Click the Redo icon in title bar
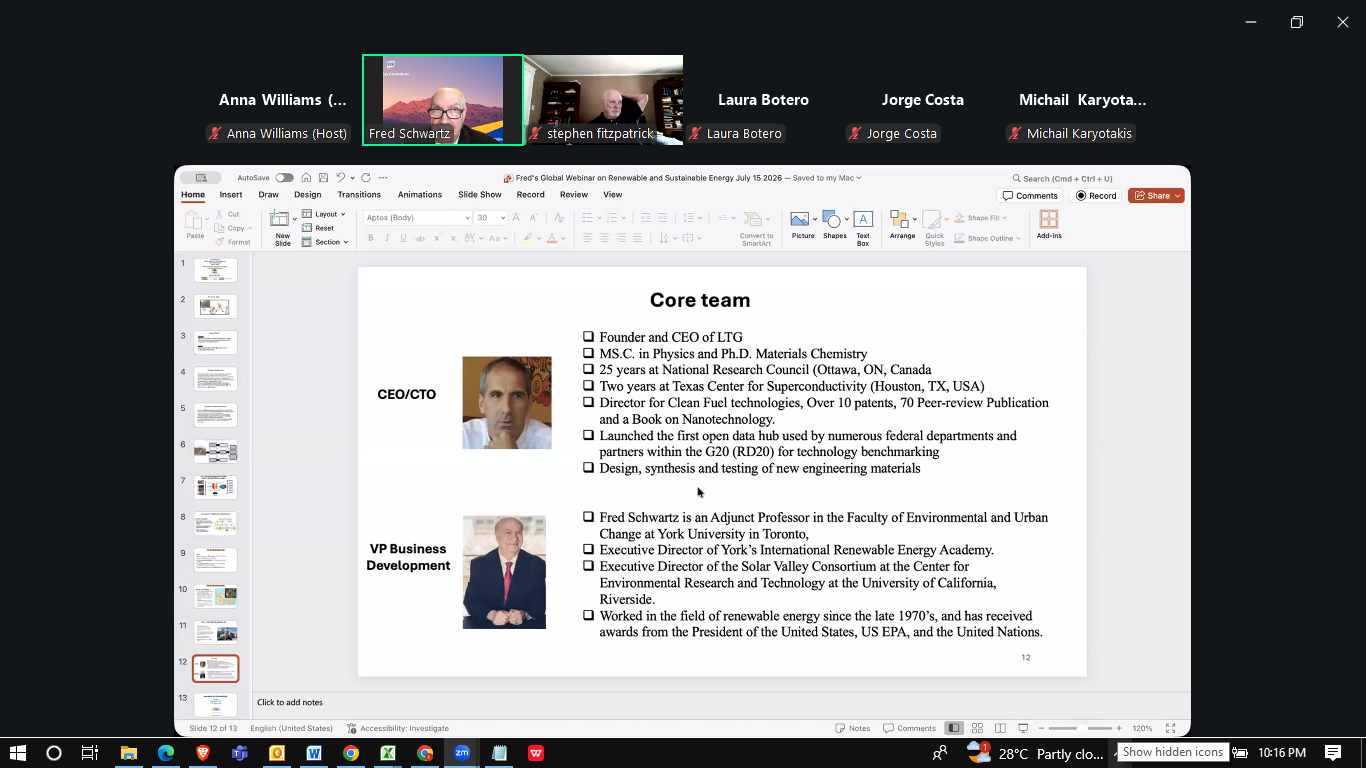This screenshot has width=1366, height=768. [366, 178]
